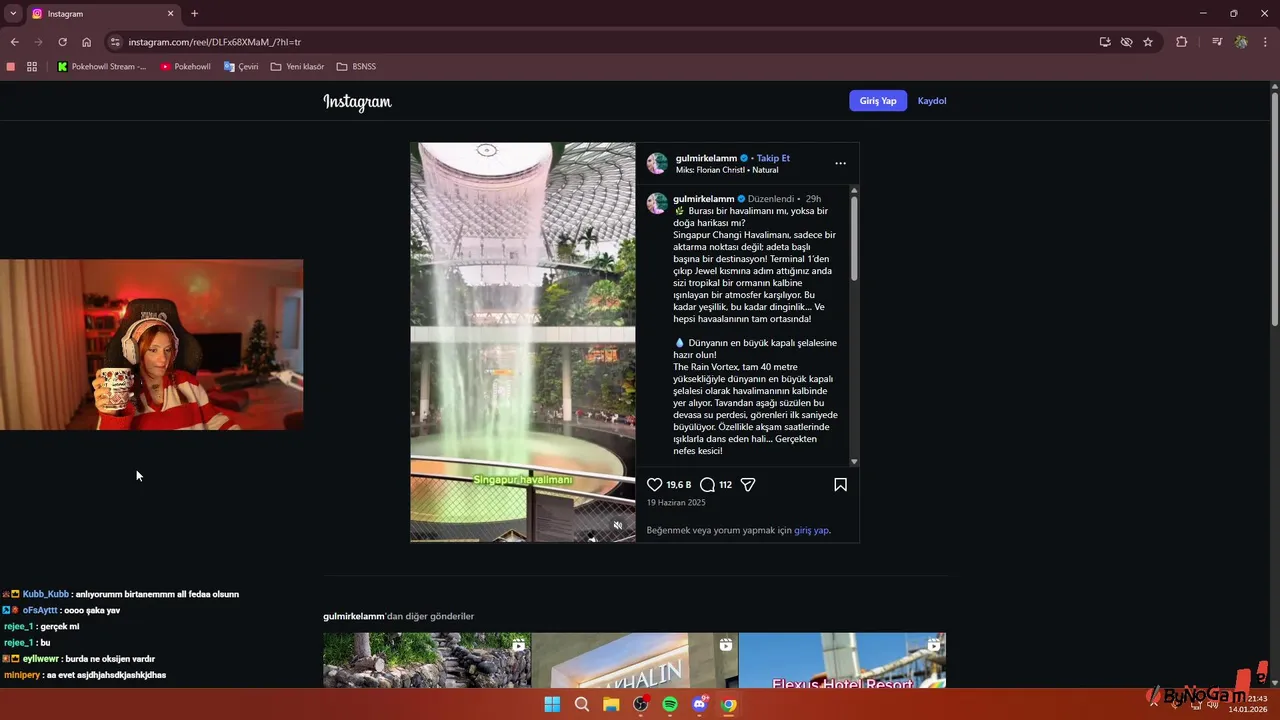The height and width of the screenshot is (720, 1280).
Task: Click the caption panel scrollbar thumb
Action: point(854,238)
